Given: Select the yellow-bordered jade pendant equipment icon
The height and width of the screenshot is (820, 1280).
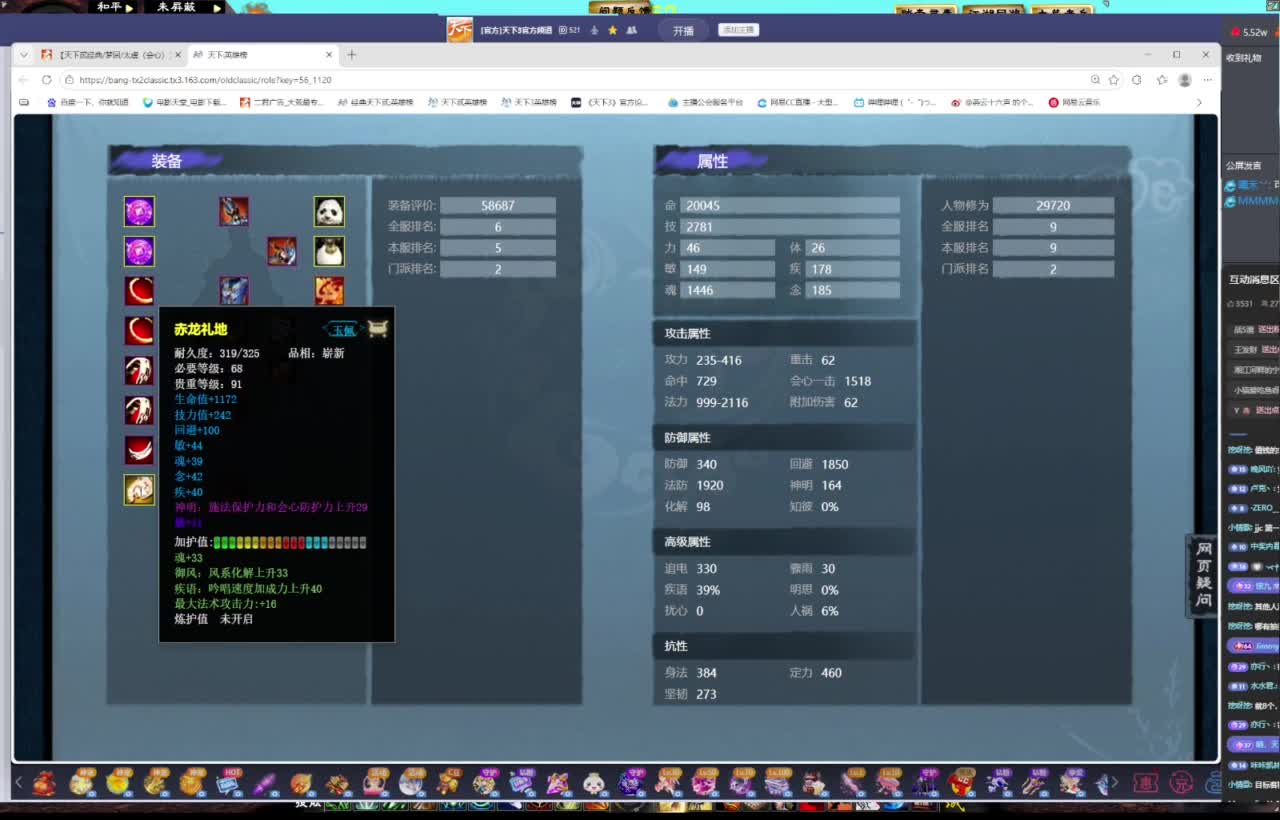Looking at the screenshot, I should pyautogui.click(x=139, y=489).
